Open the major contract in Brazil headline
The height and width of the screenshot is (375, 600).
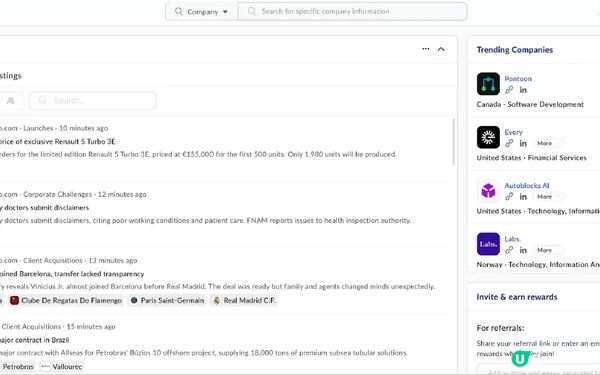[x=34, y=340]
